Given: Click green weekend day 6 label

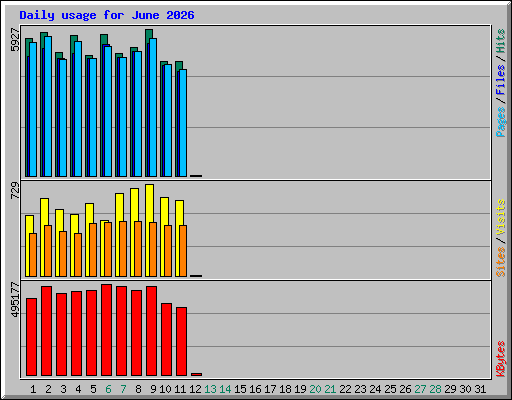Looking at the screenshot, I should [108, 389].
